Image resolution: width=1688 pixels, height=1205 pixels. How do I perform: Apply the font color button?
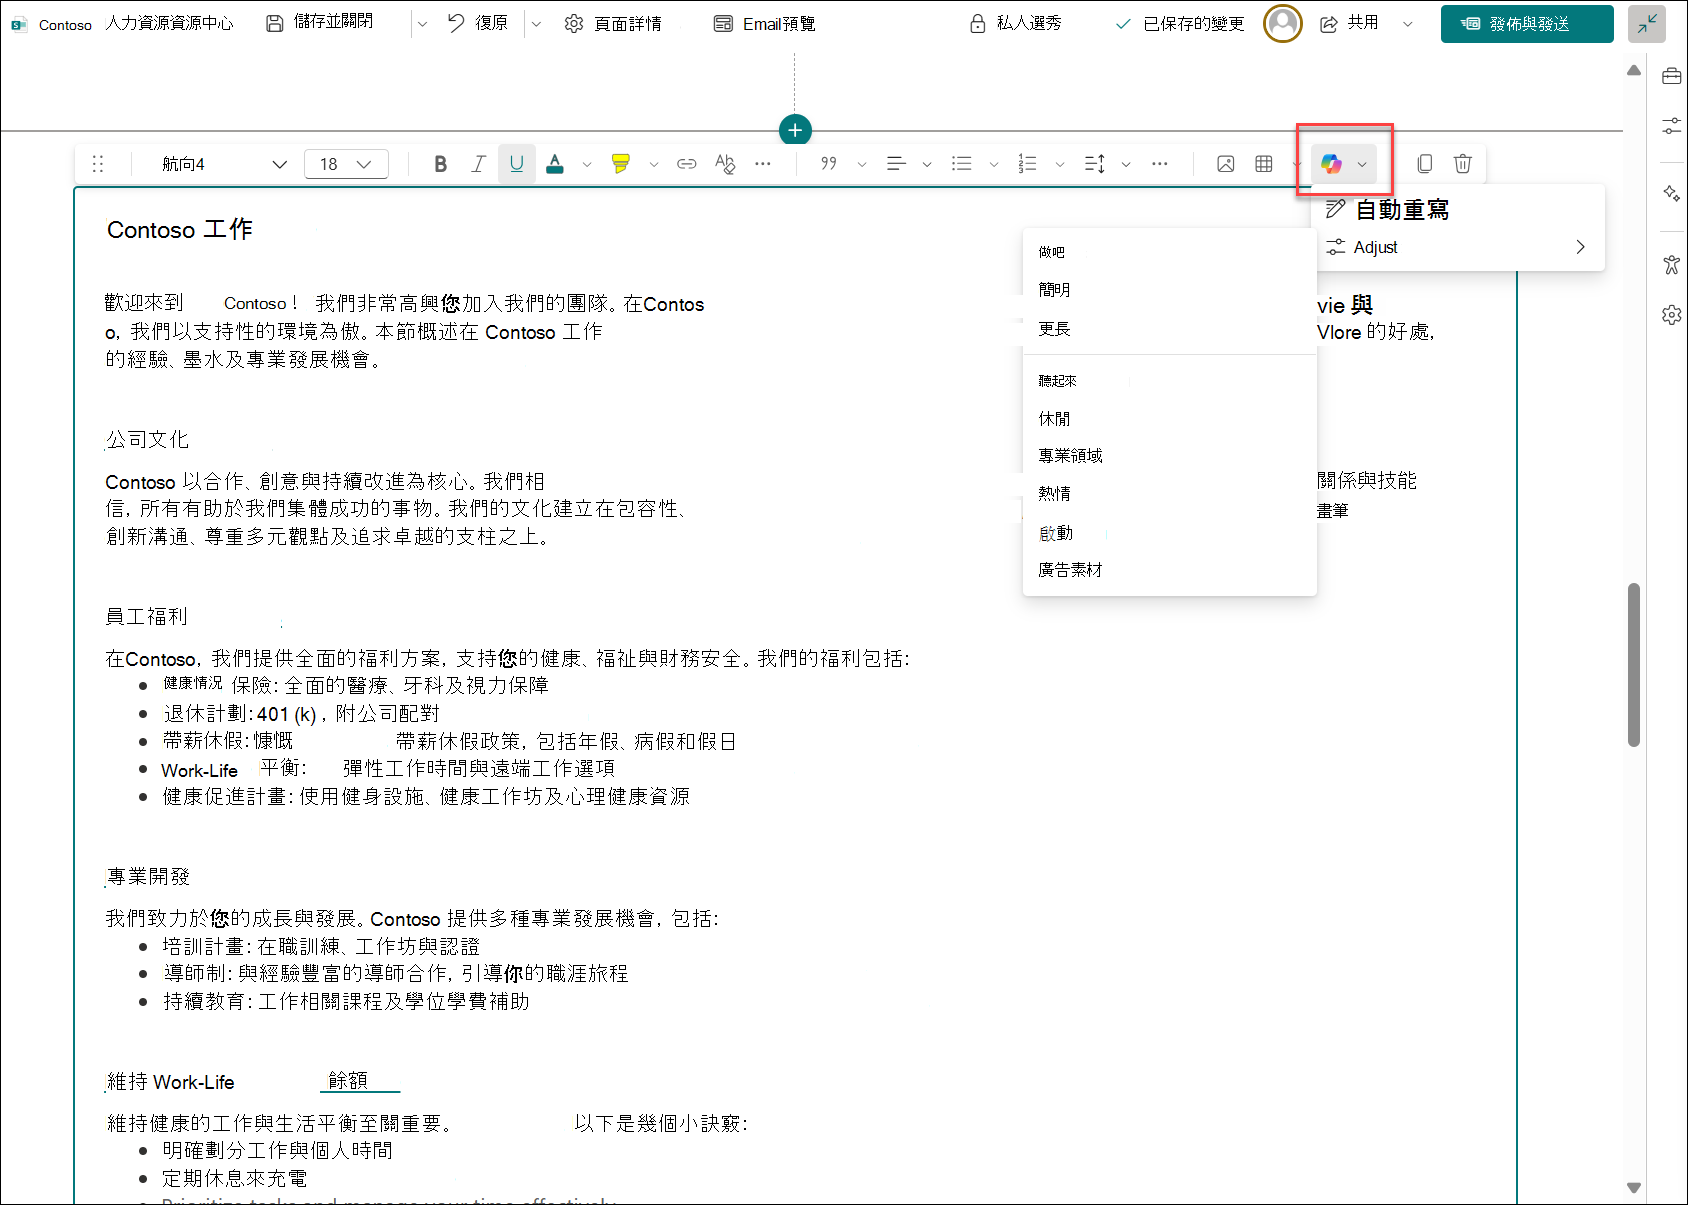[555, 164]
